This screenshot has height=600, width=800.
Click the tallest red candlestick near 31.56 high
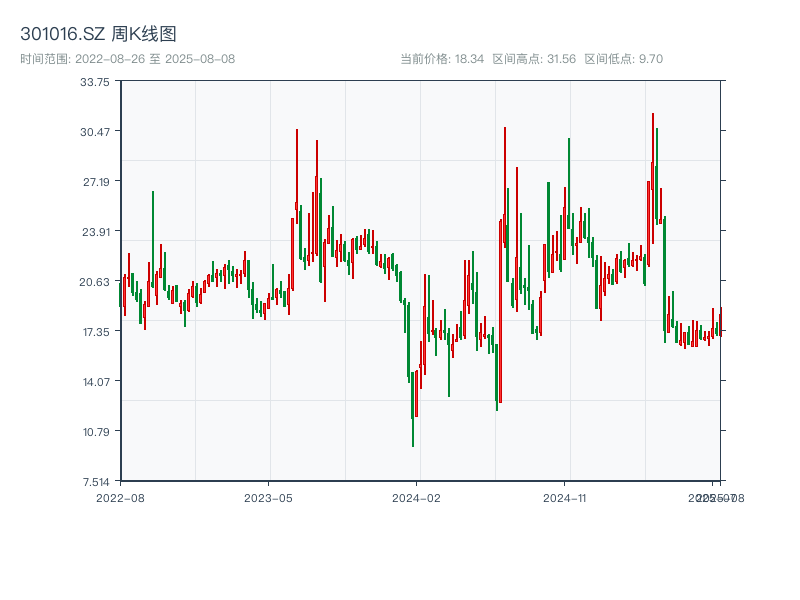[653, 179]
